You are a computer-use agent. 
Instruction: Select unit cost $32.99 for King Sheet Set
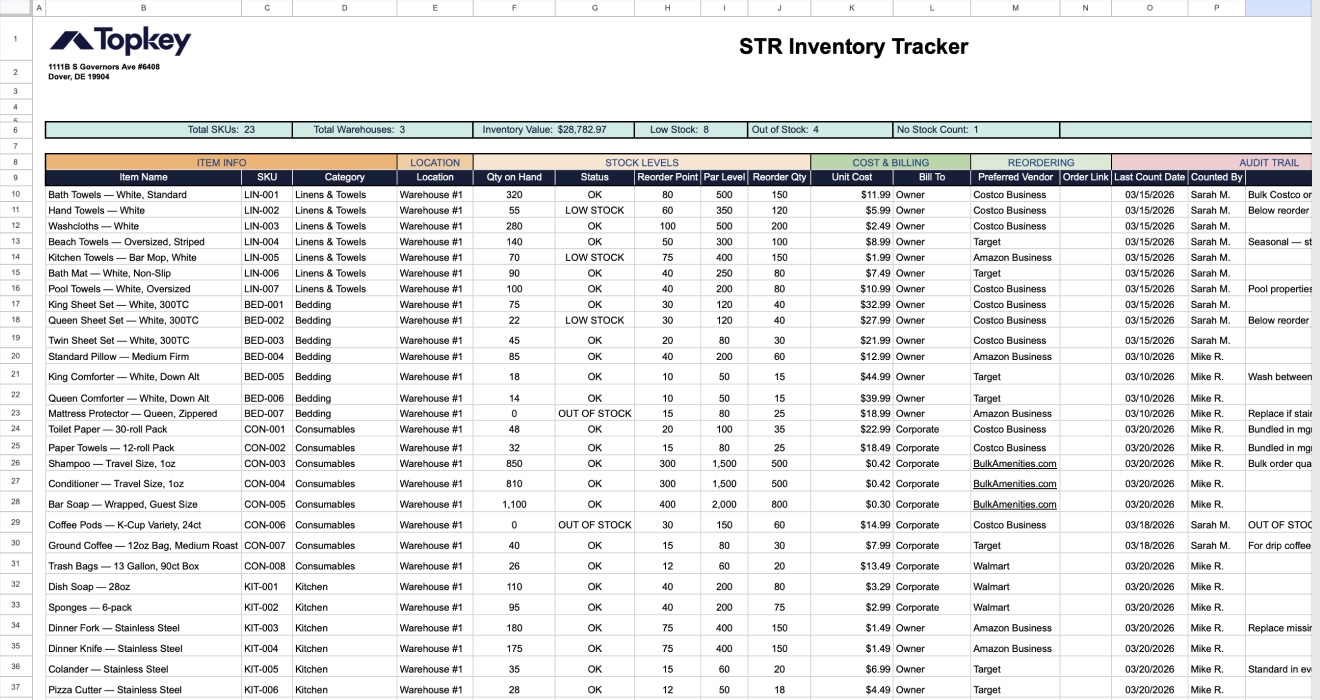[852, 304]
